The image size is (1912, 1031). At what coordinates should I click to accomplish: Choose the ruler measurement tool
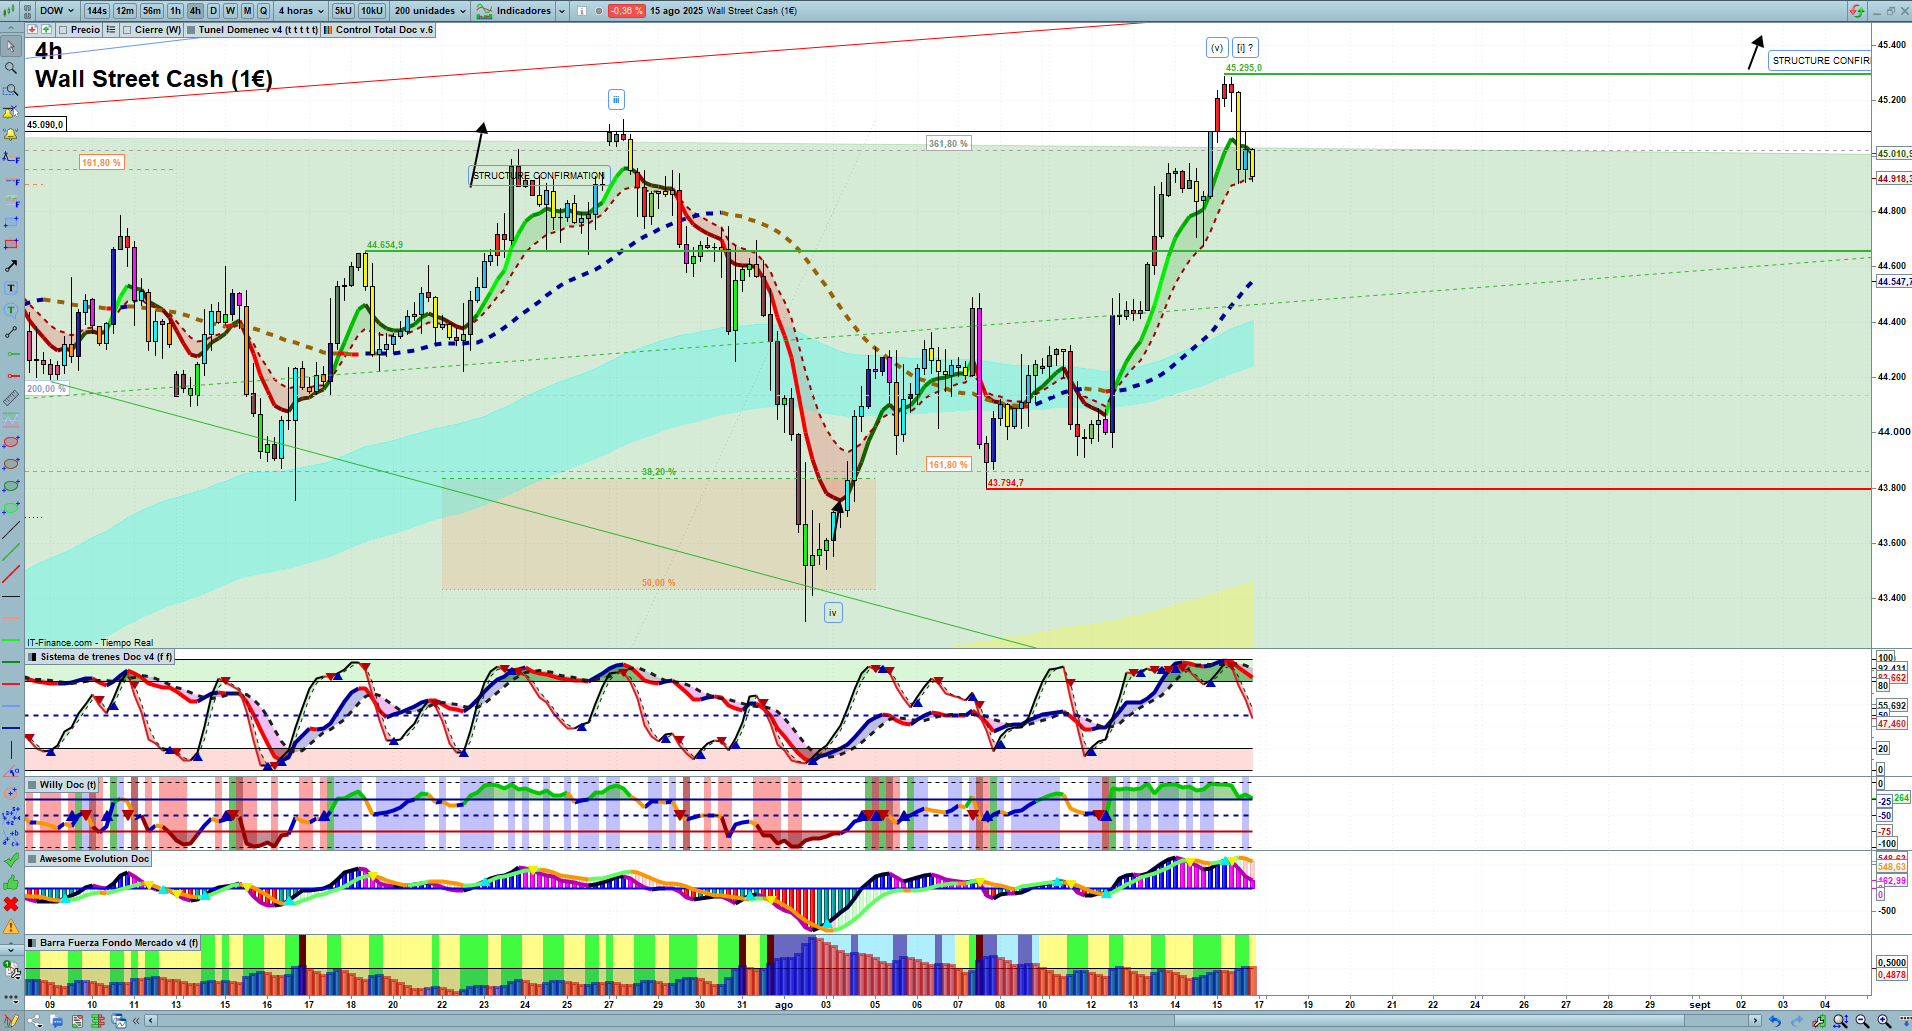pos(11,398)
